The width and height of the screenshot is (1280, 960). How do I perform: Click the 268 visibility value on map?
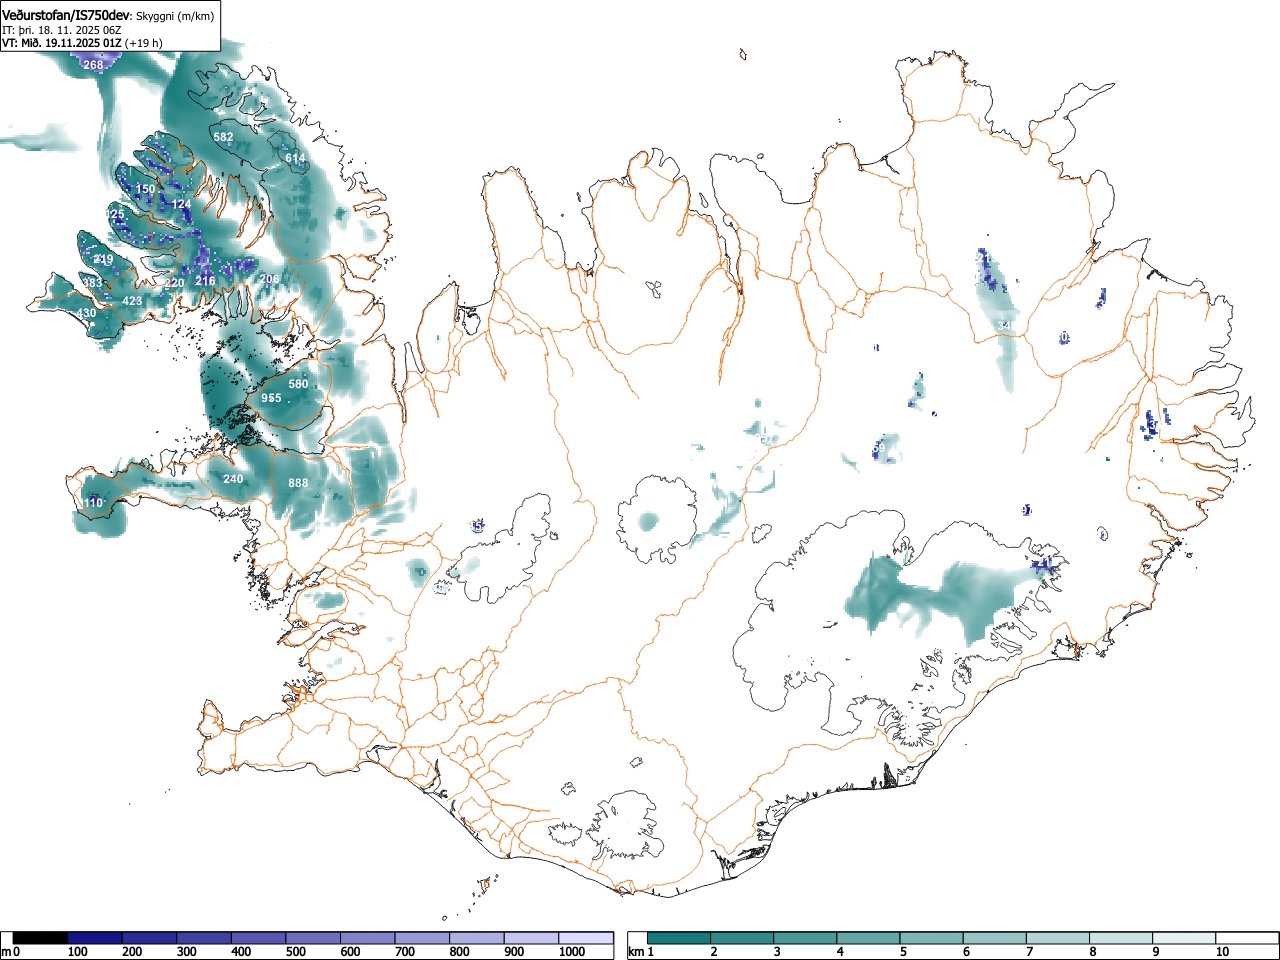pos(93,65)
